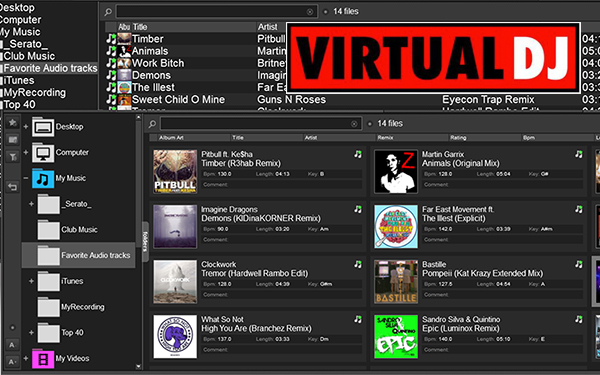The width and height of the screenshot is (600, 375).
Task: Select the Pitbull Timber album art thumbnail
Action: [175, 171]
